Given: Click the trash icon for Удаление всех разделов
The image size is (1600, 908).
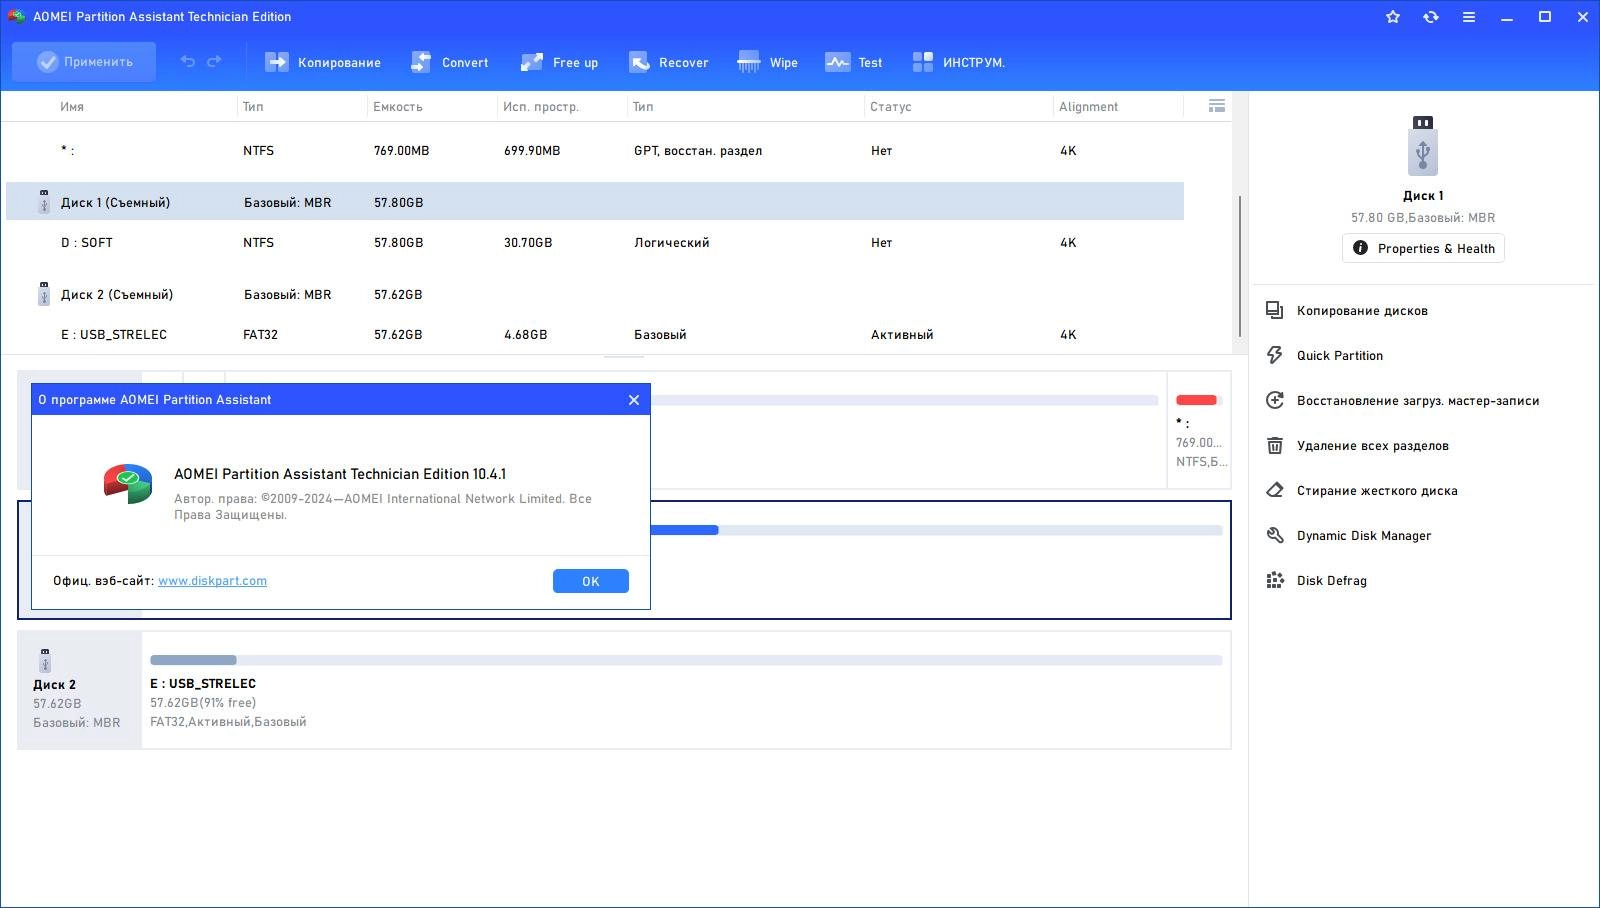Looking at the screenshot, I should pos(1275,445).
